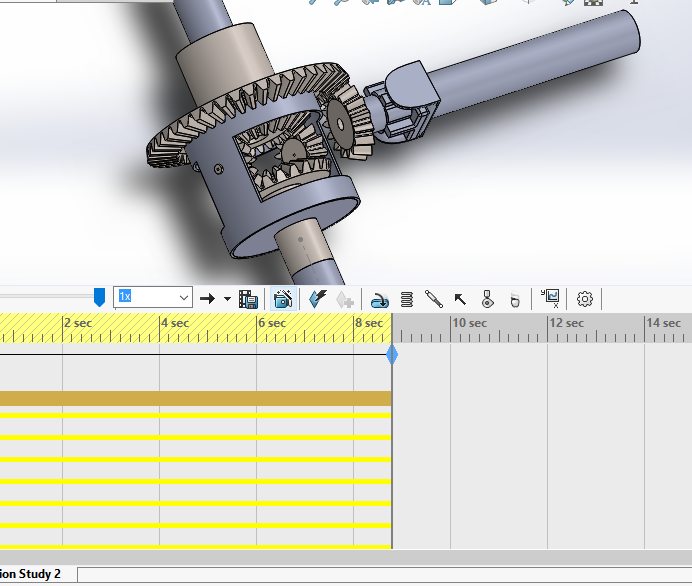Click the 14 sec mark on time ruler

coord(664,323)
